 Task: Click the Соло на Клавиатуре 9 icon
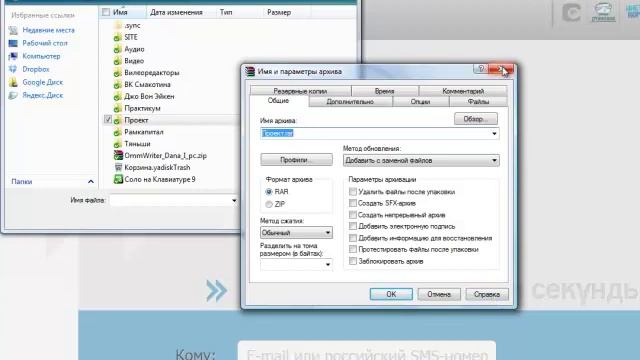click(x=118, y=179)
